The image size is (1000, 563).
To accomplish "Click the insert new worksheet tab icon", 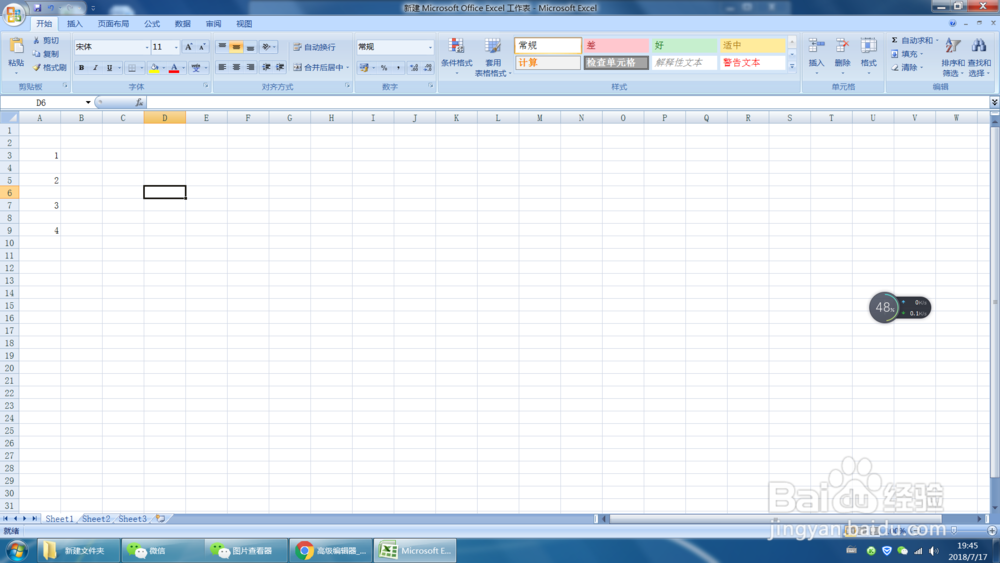I will [160, 518].
